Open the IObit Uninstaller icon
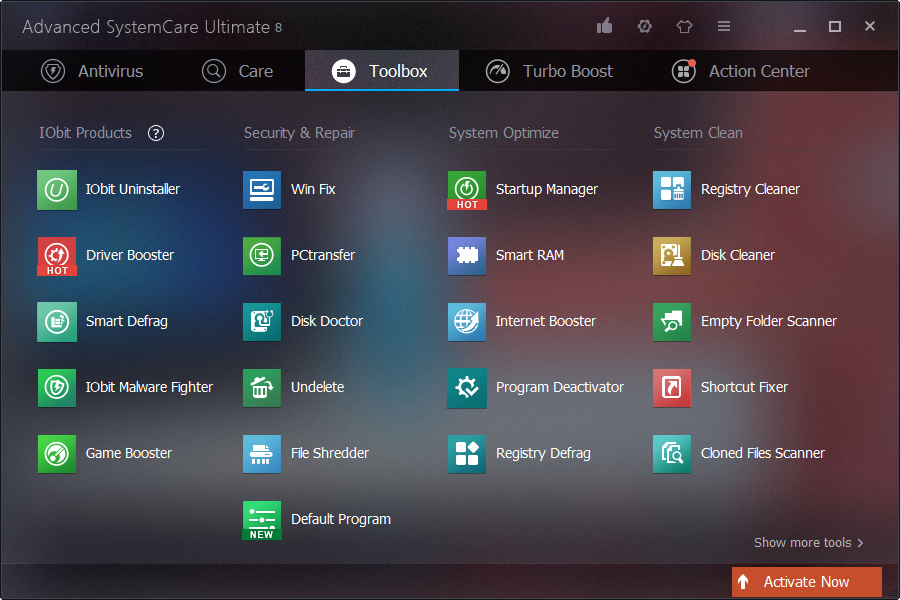Image resolution: width=900 pixels, height=600 pixels. [x=57, y=189]
